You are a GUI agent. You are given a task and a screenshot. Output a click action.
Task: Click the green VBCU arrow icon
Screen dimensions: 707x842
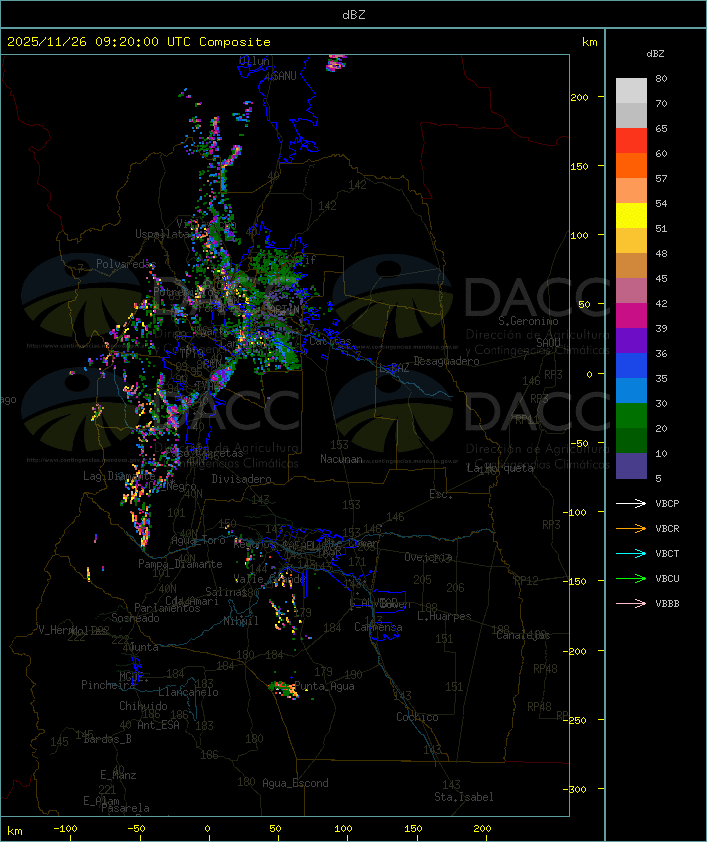coord(631,579)
